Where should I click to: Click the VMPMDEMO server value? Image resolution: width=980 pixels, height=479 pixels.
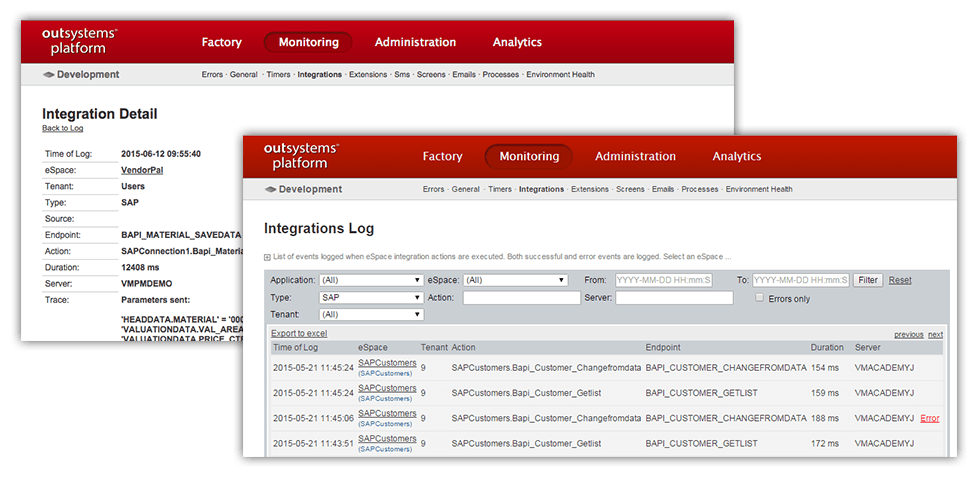coord(146,283)
